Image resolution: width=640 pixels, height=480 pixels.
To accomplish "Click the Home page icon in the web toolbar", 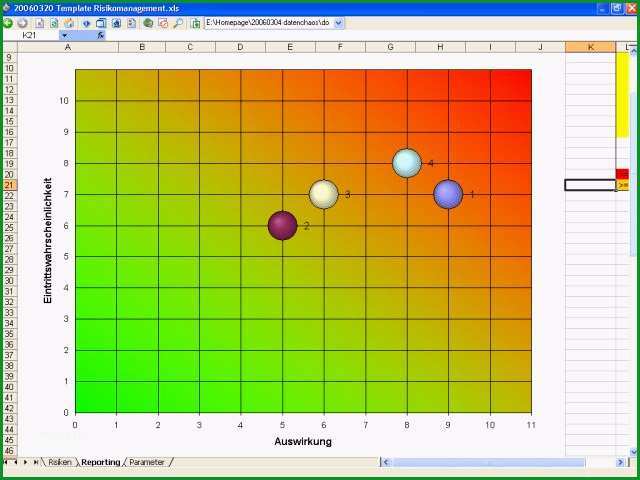I will (69, 23).
